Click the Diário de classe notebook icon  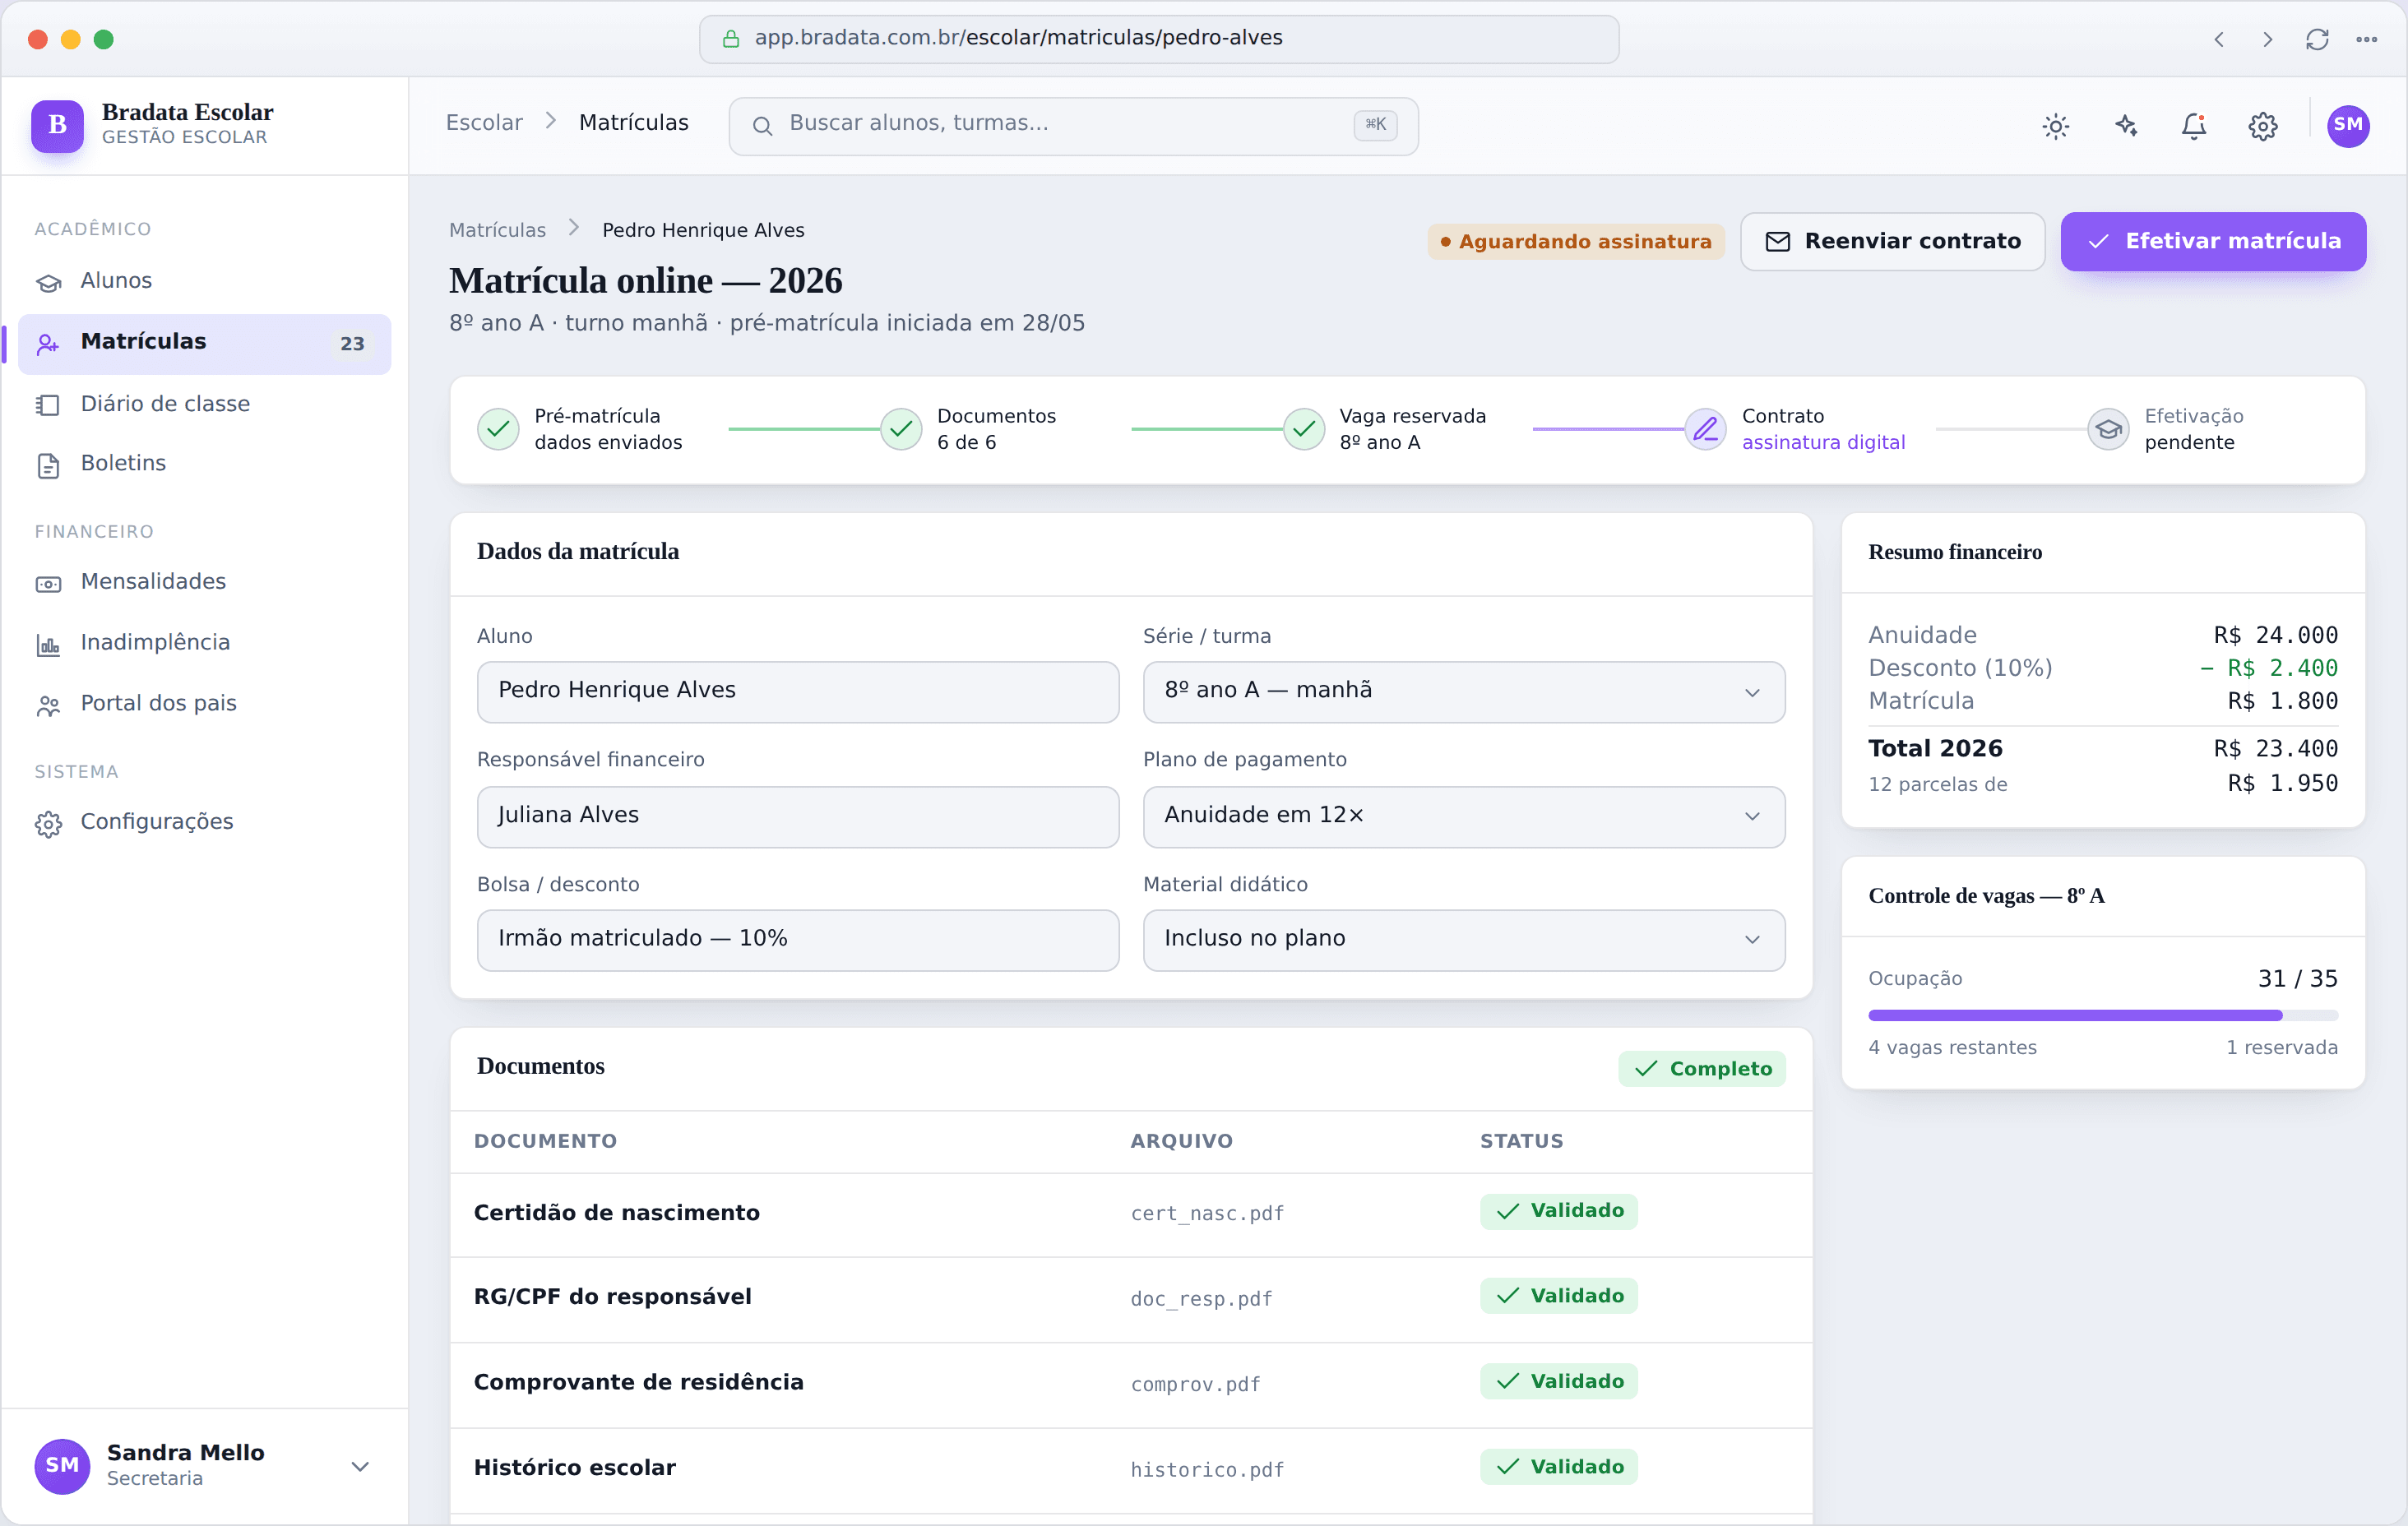coord(48,405)
